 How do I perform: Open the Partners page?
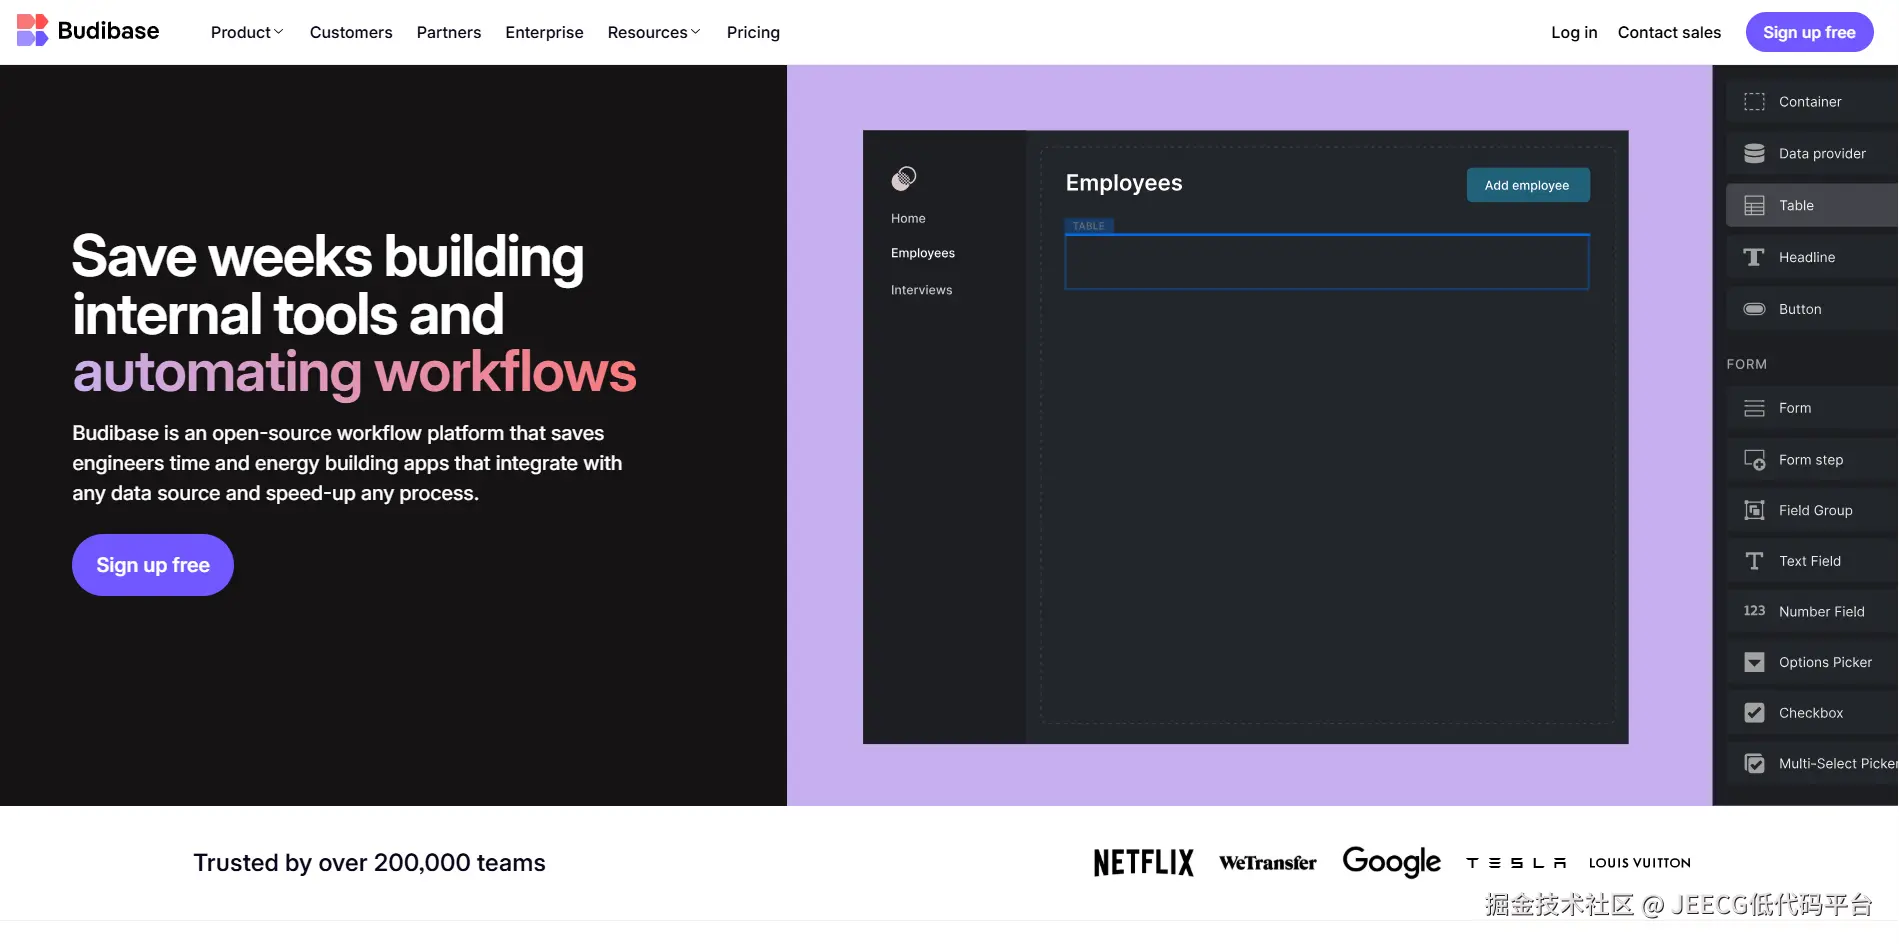coord(449,32)
